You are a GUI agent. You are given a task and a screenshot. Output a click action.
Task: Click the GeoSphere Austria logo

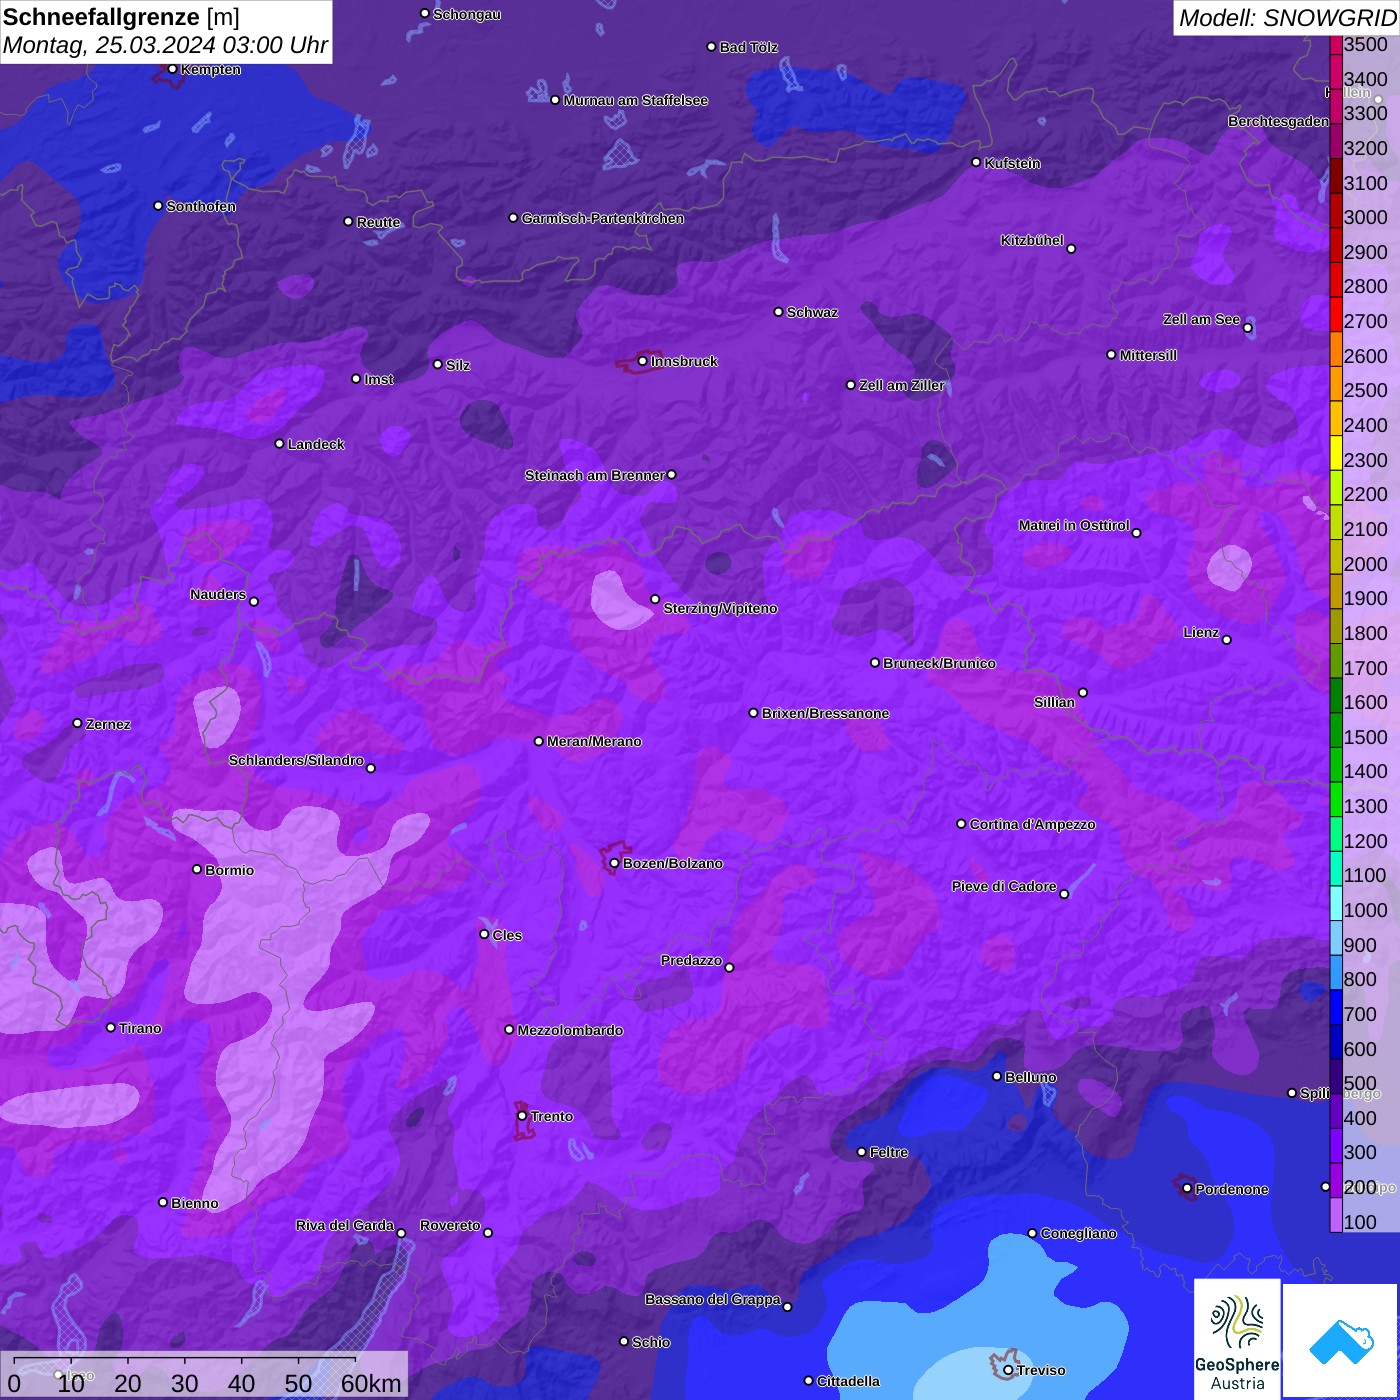(x=1237, y=1340)
